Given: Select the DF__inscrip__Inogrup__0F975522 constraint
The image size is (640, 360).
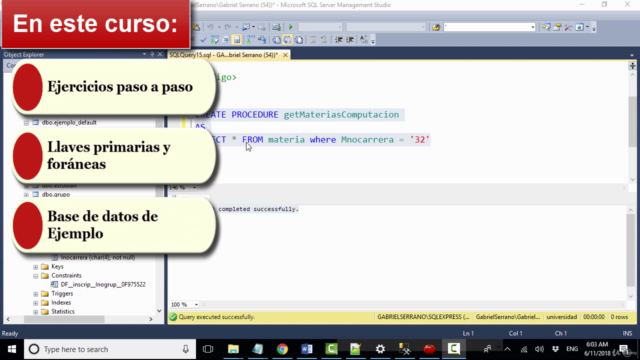Looking at the screenshot, I should (x=103, y=284).
